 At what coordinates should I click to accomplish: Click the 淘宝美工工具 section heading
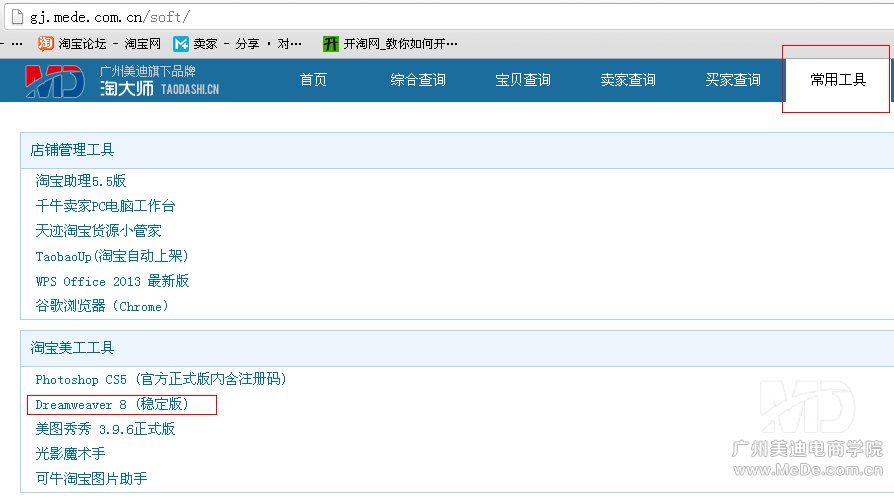tap(72, 348)
